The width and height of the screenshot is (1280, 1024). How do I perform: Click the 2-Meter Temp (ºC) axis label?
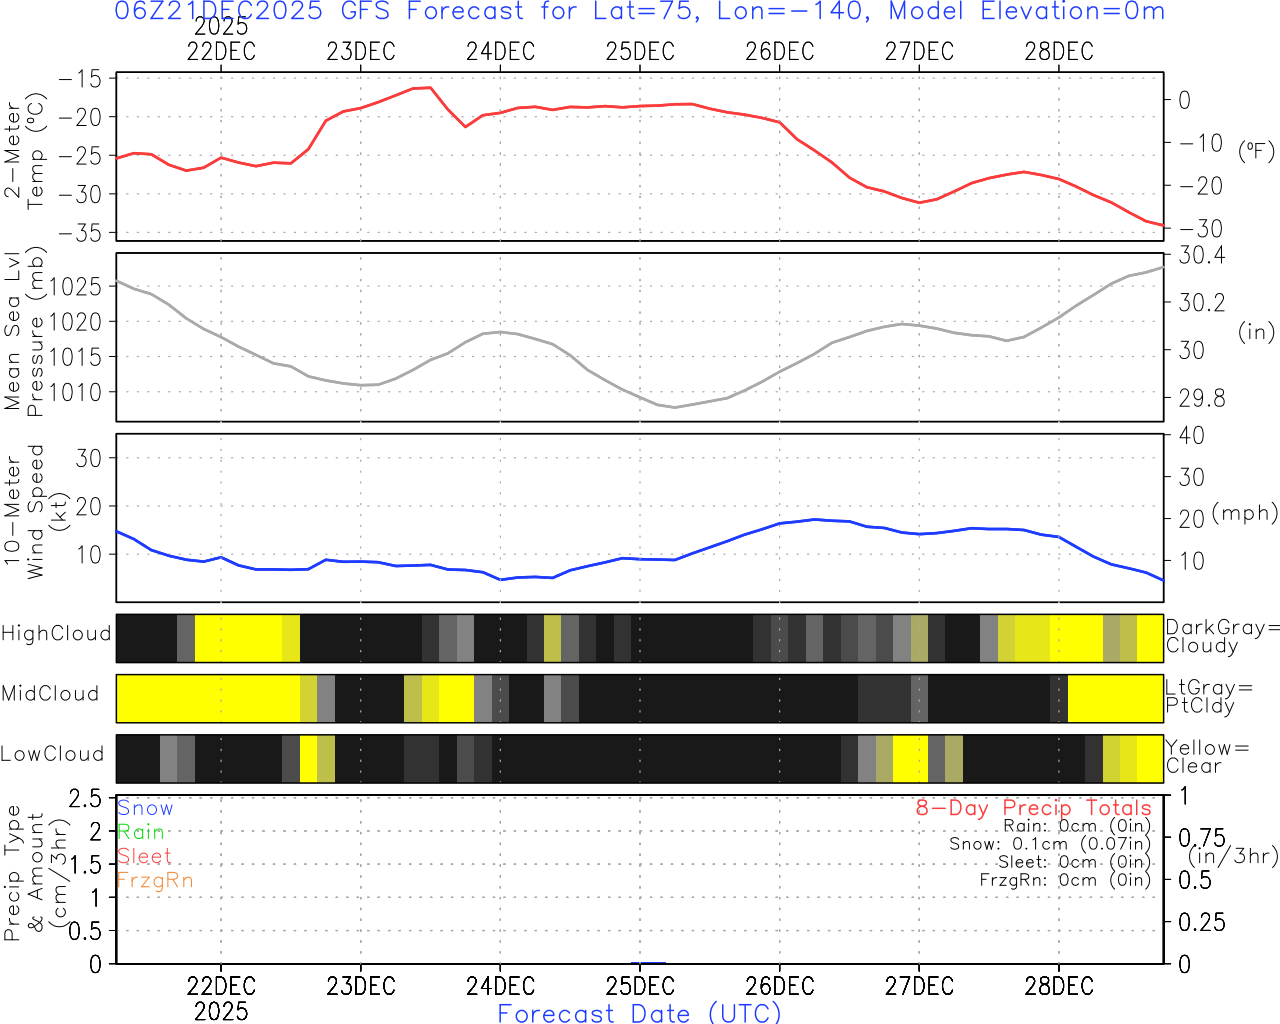25,152
